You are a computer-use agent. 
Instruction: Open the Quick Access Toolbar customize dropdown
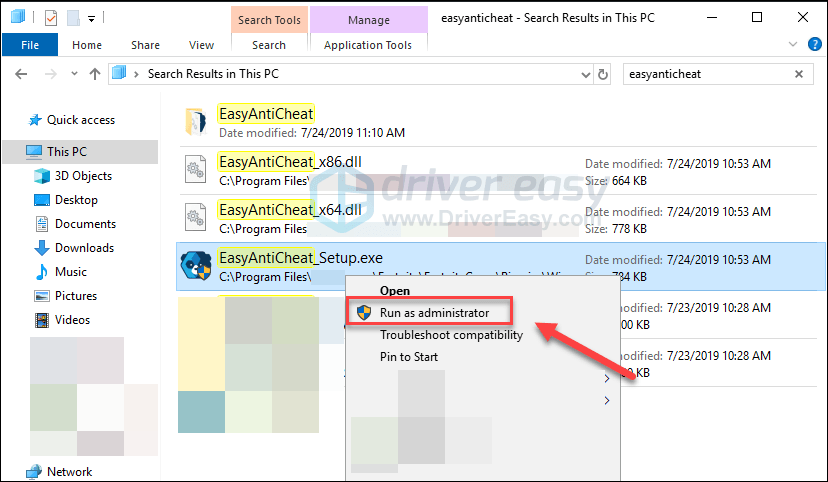[92, 18]
